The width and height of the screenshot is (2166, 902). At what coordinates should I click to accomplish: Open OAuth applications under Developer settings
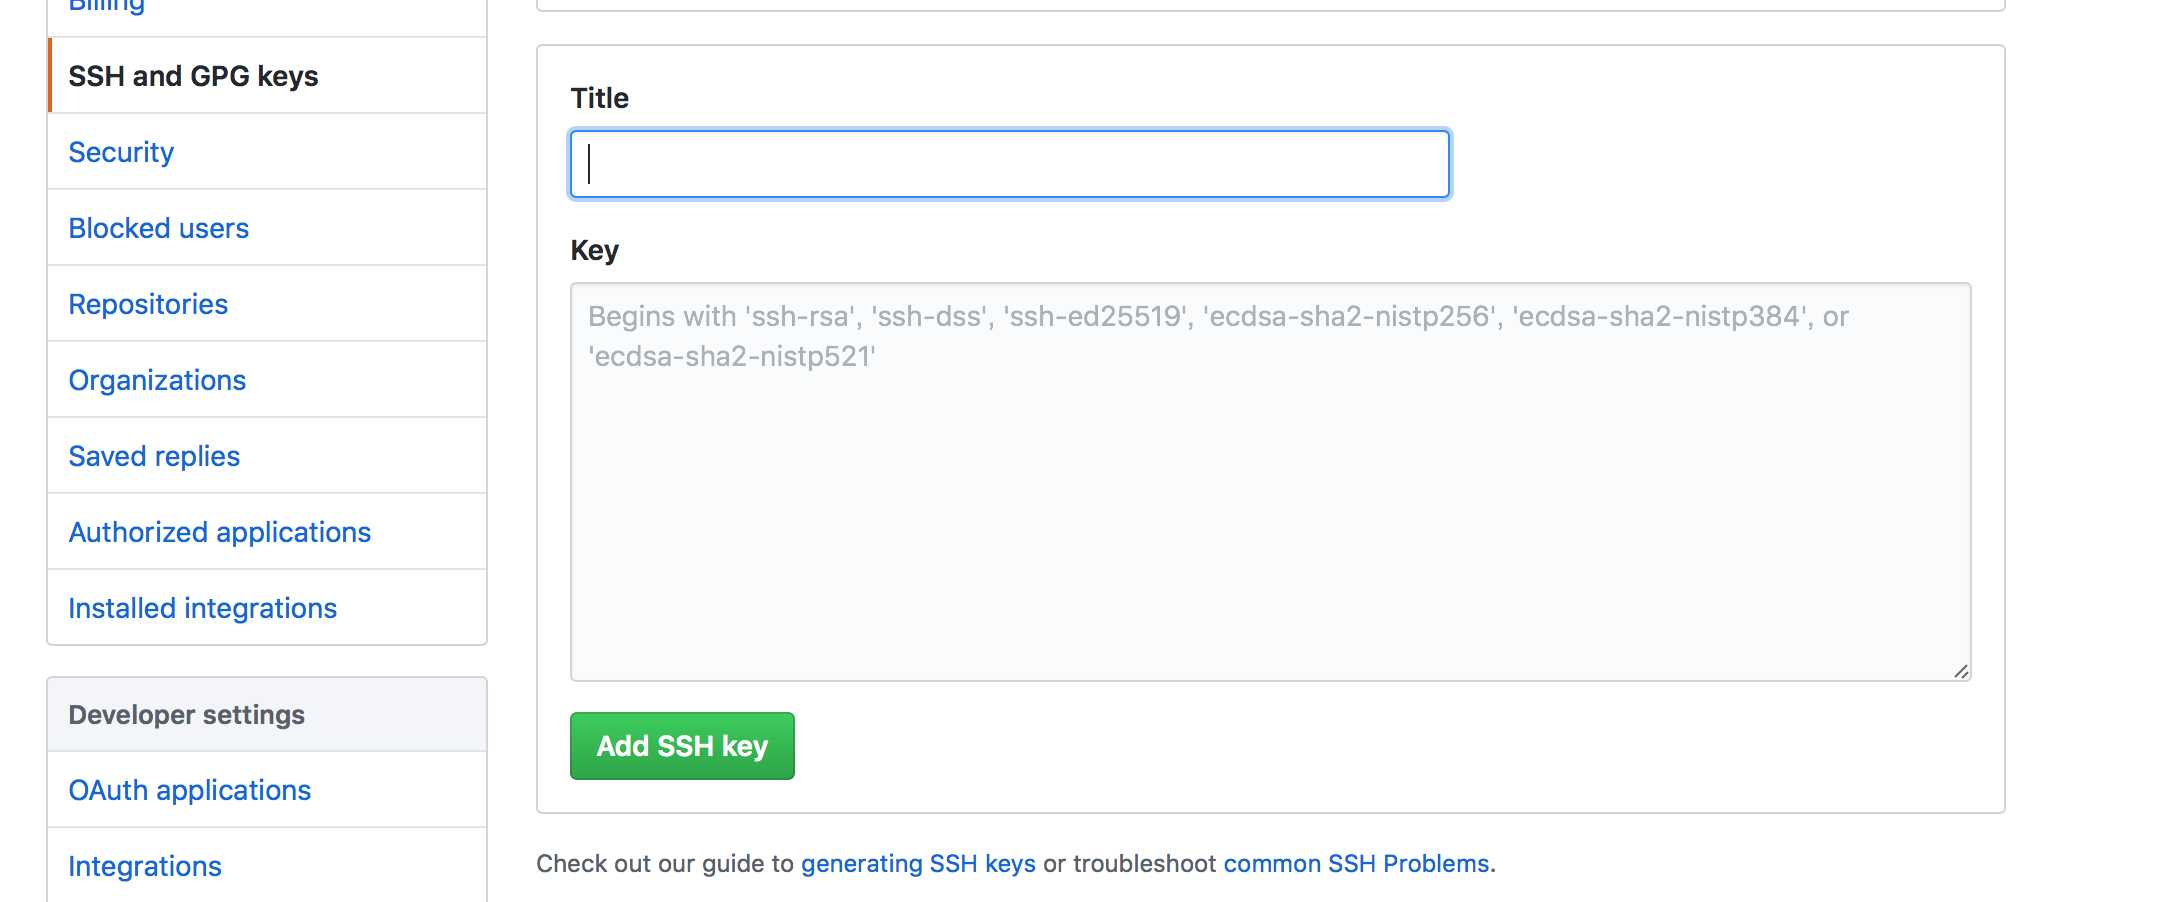pyautogui.click(x=189, y=790)
